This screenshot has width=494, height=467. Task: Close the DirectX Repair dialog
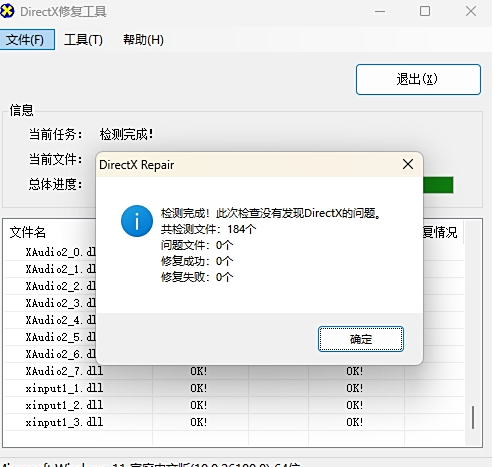[x=408, y=164]
